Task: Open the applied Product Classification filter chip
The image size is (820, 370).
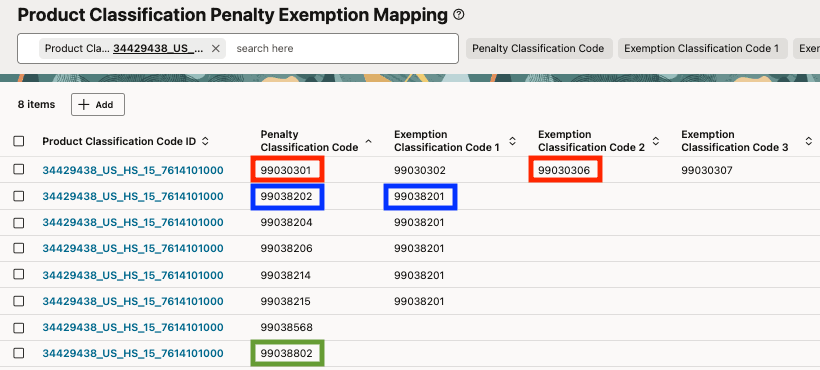Action: pos(124,49)
